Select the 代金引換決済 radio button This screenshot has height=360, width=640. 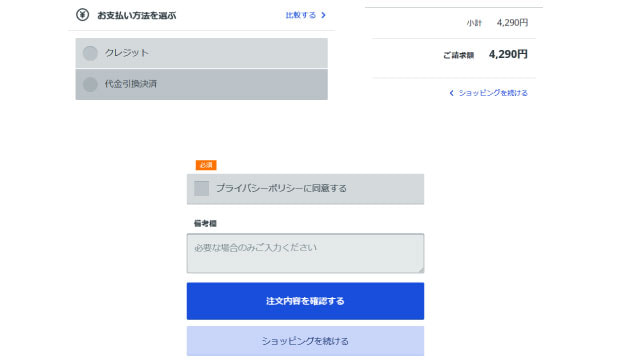90,84
